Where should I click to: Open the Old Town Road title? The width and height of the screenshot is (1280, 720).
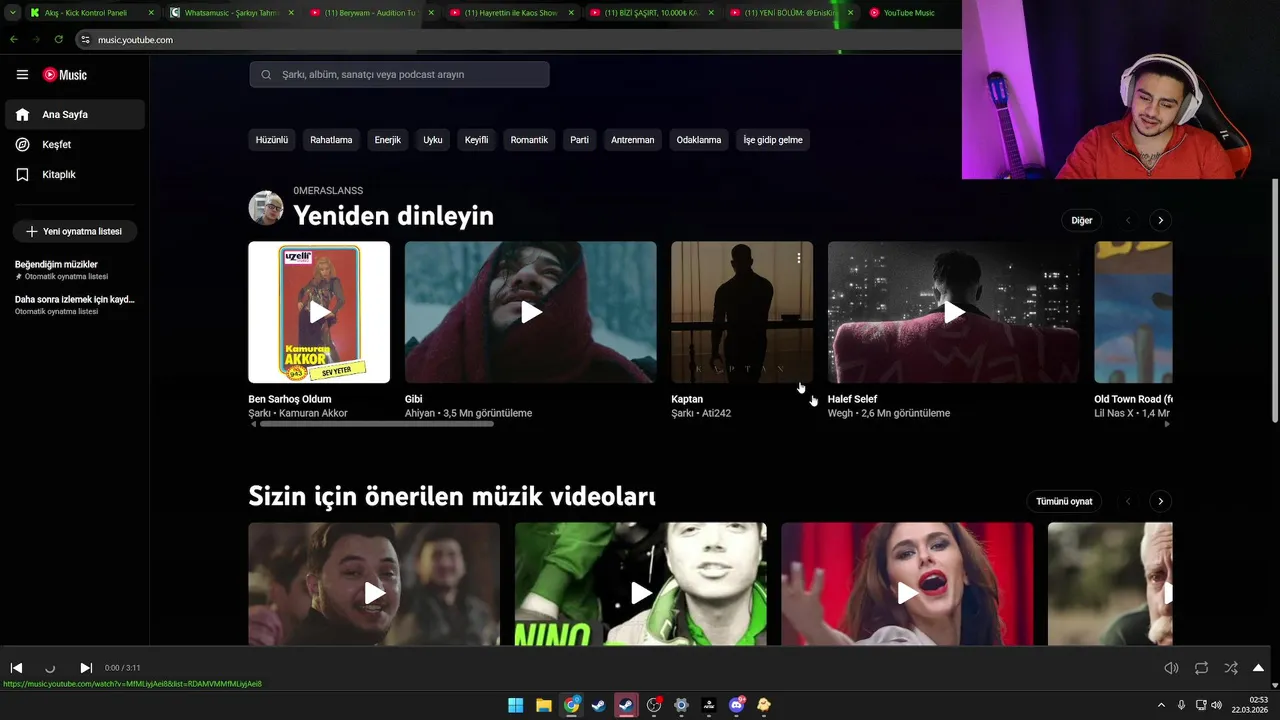coord(1133,399)
